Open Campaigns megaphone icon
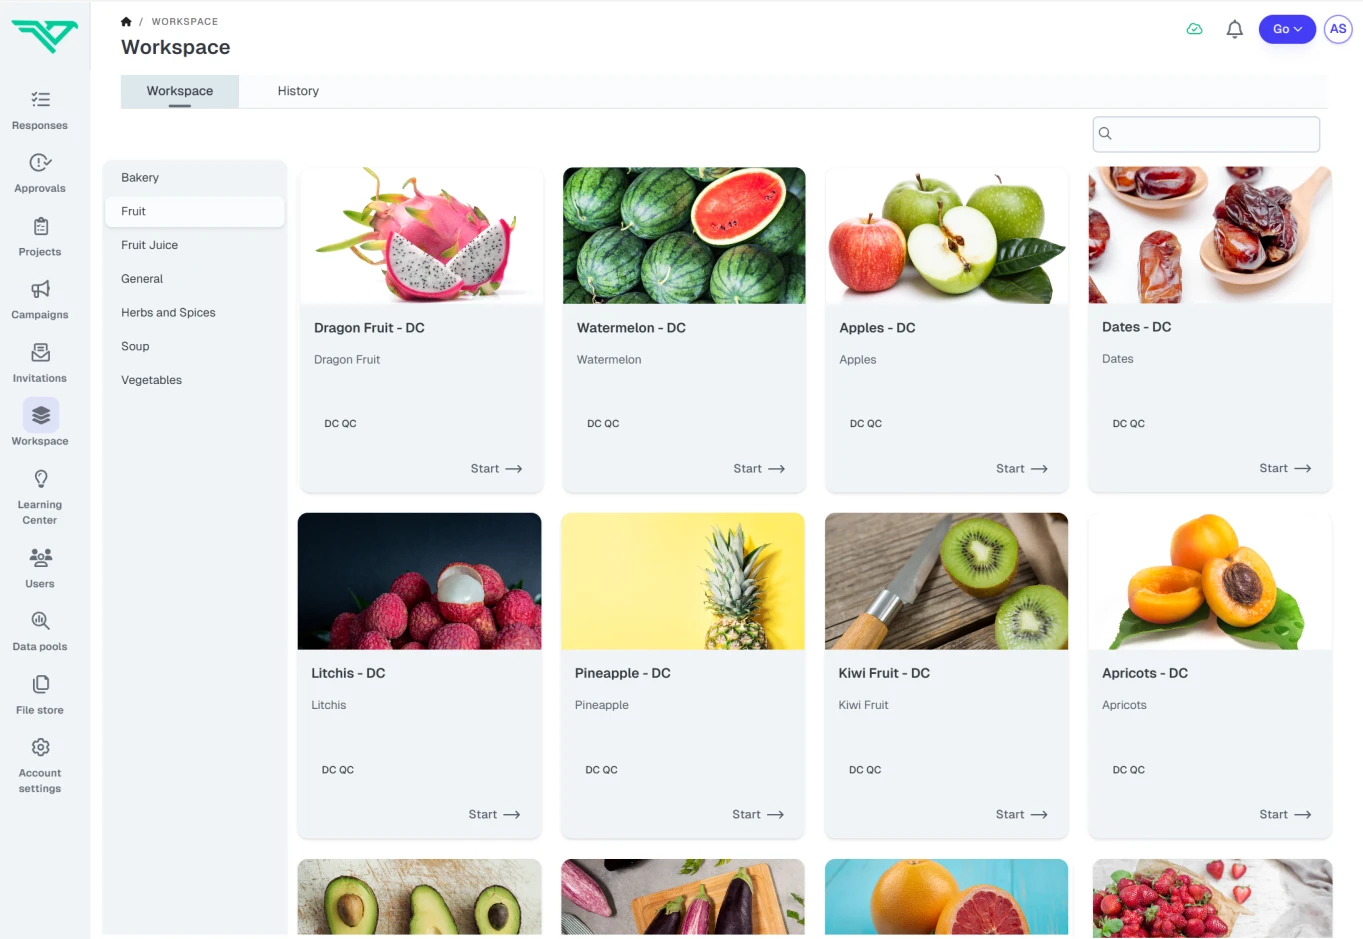This screenshot has width=1363, height=939. (40, 289)
